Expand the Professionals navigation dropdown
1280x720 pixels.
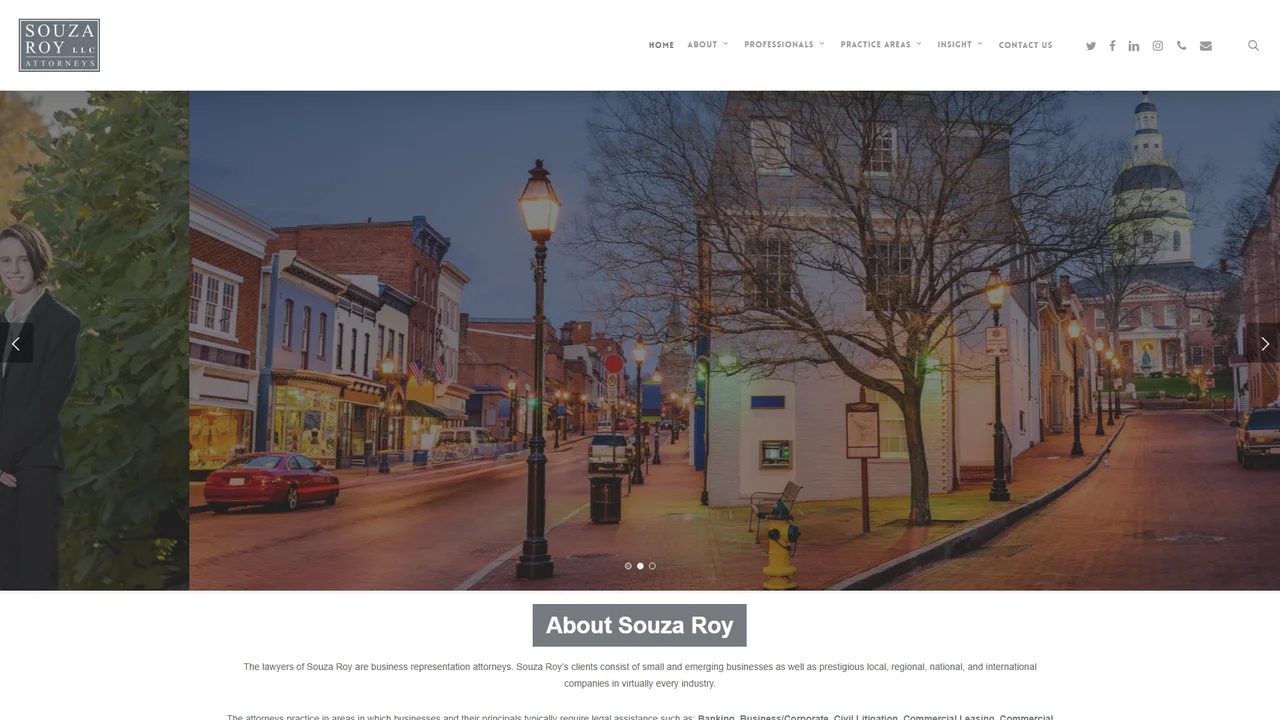[x=784, y=45]
